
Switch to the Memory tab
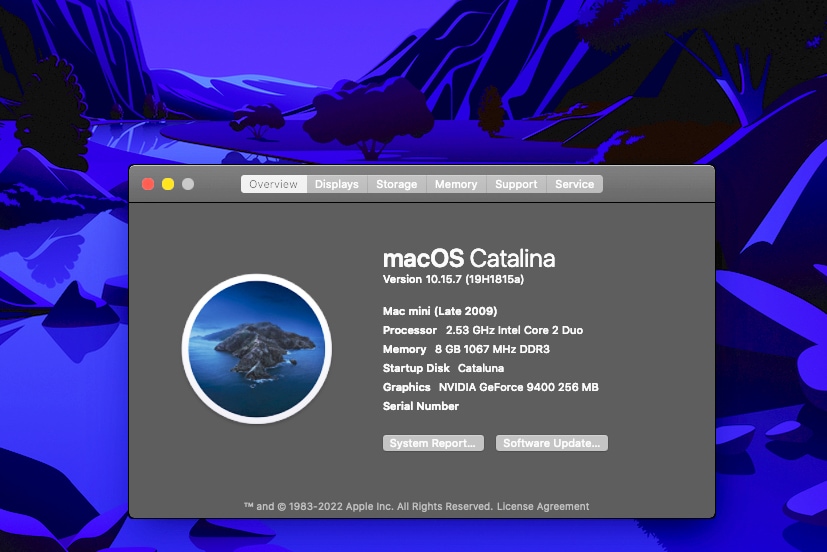(x=456, y=184)
